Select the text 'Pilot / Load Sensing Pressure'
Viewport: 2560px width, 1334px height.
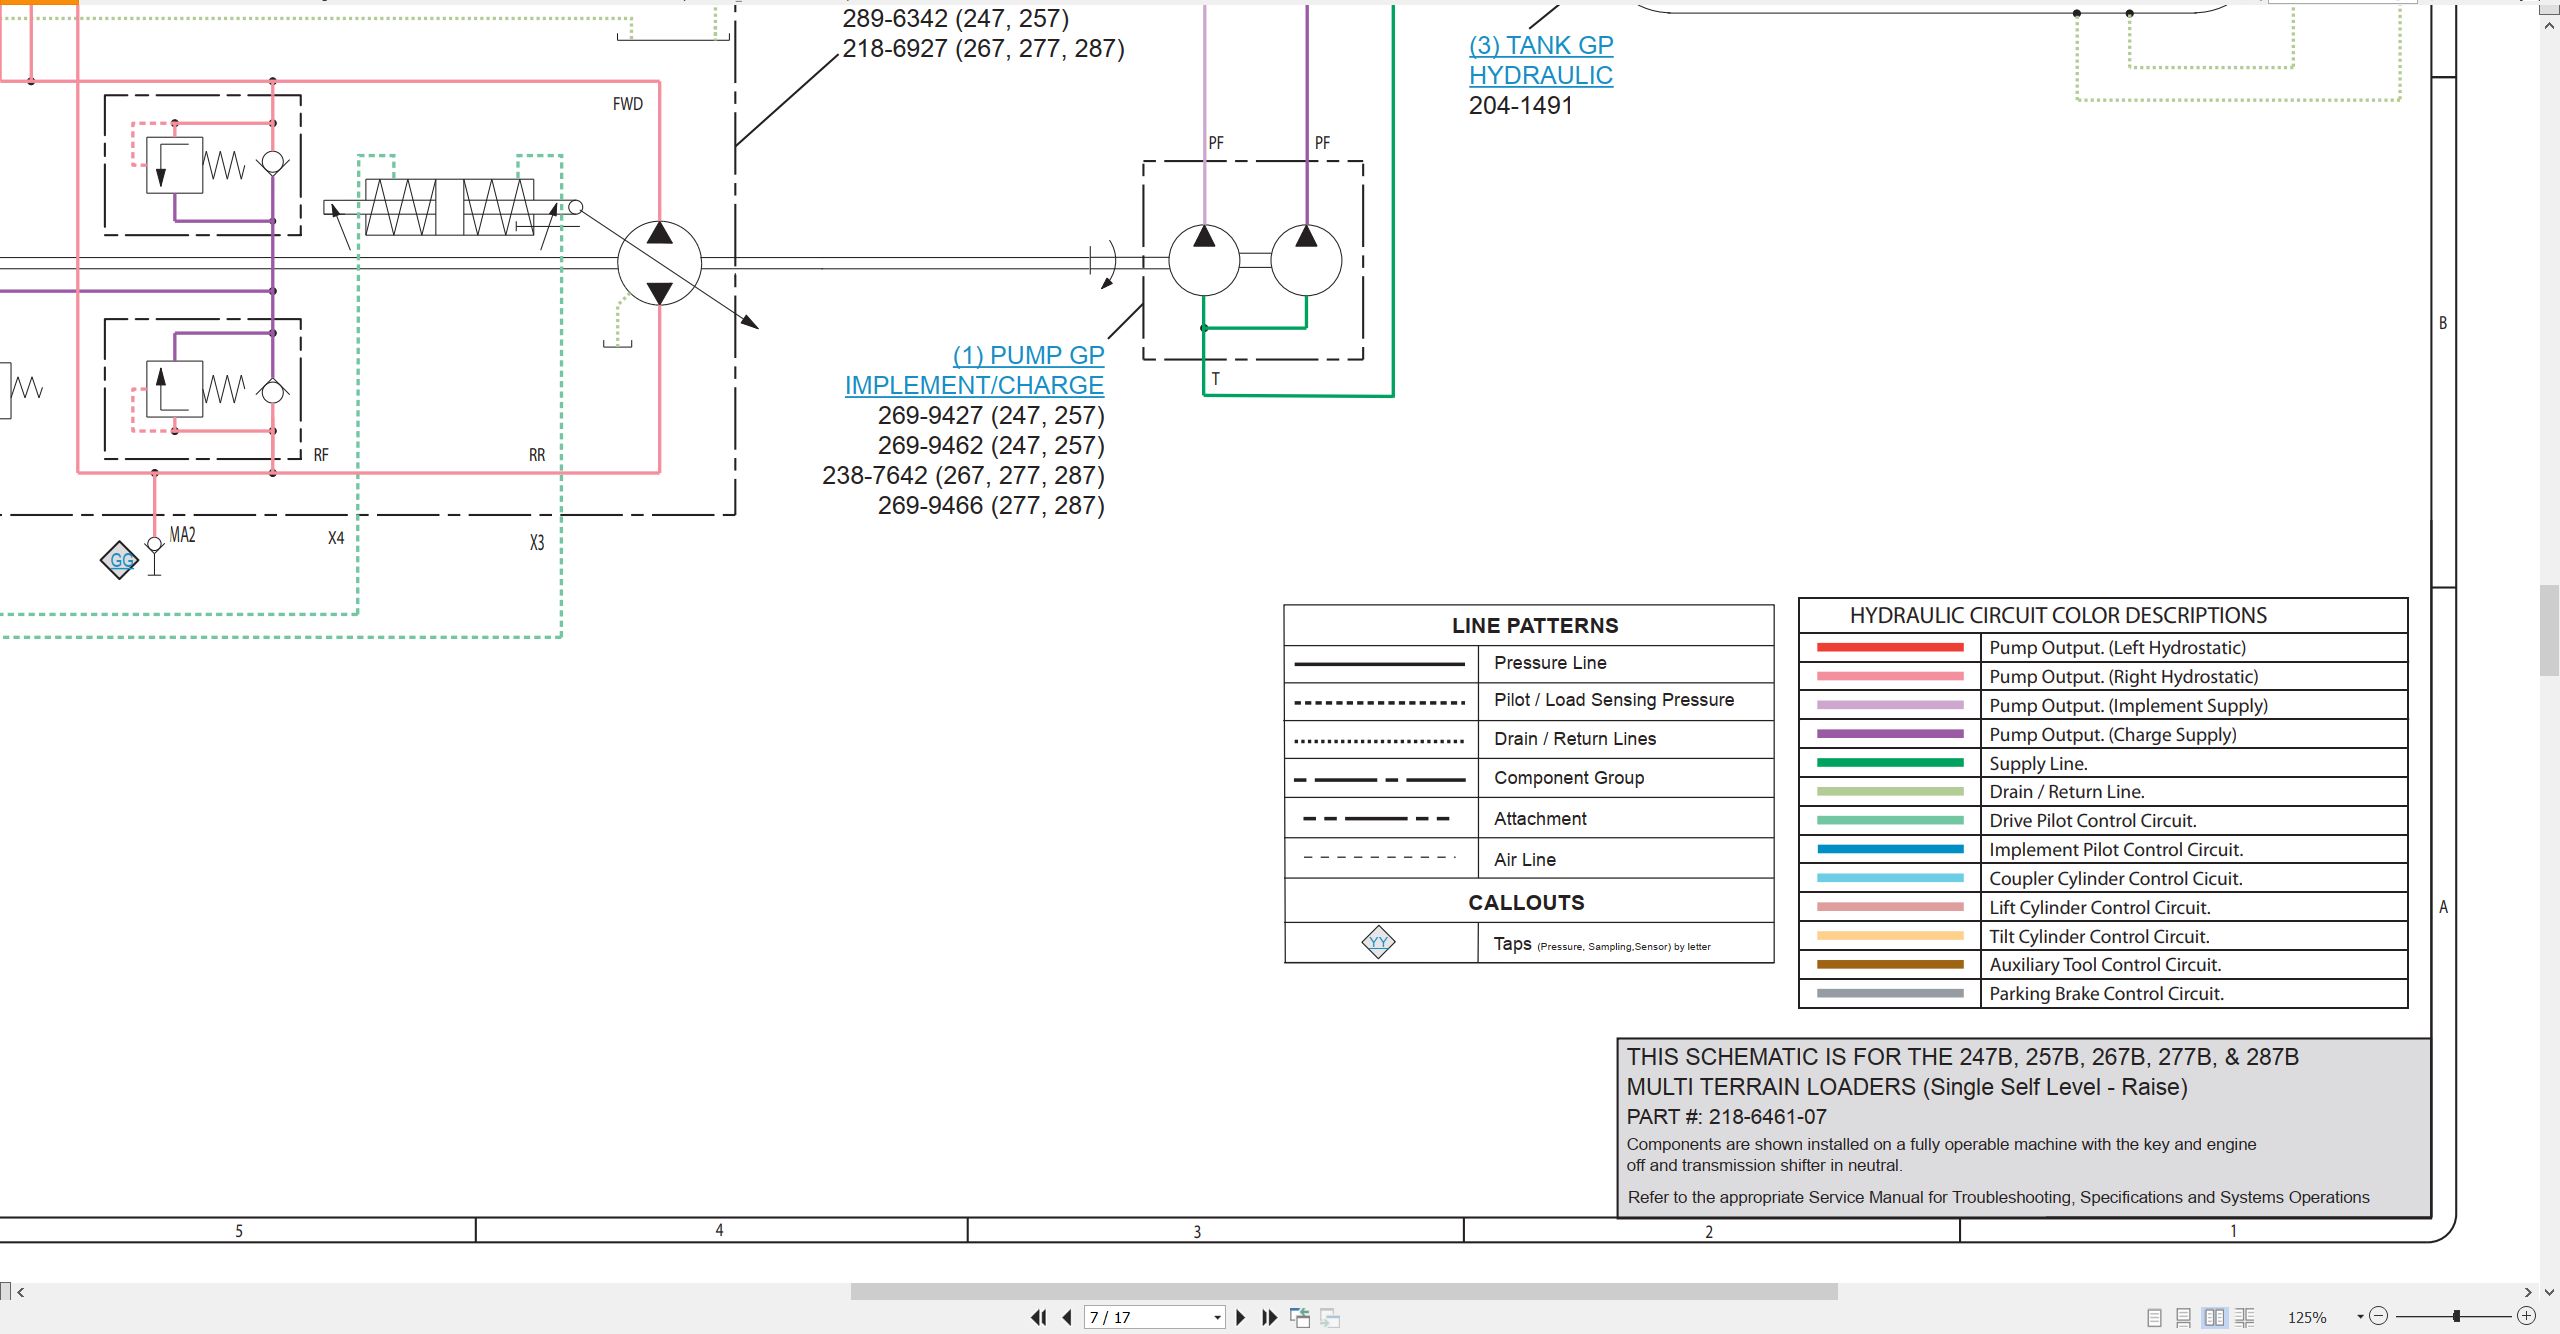(x=1614, y=700)
